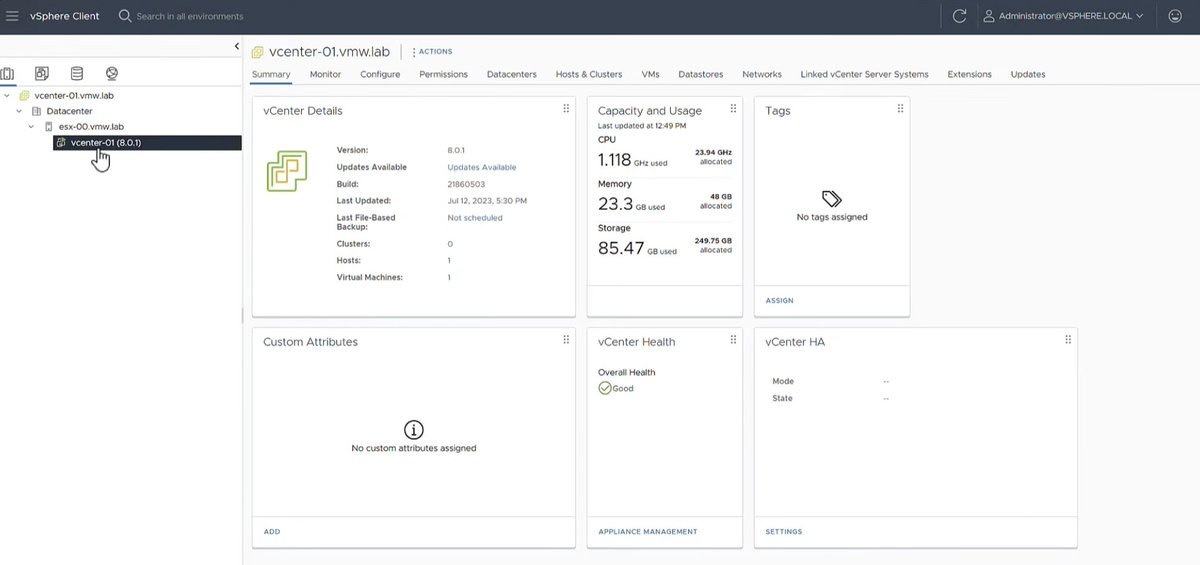Click the vSphere Client title text
The image size is (1200, 565).
click(65, 16)
